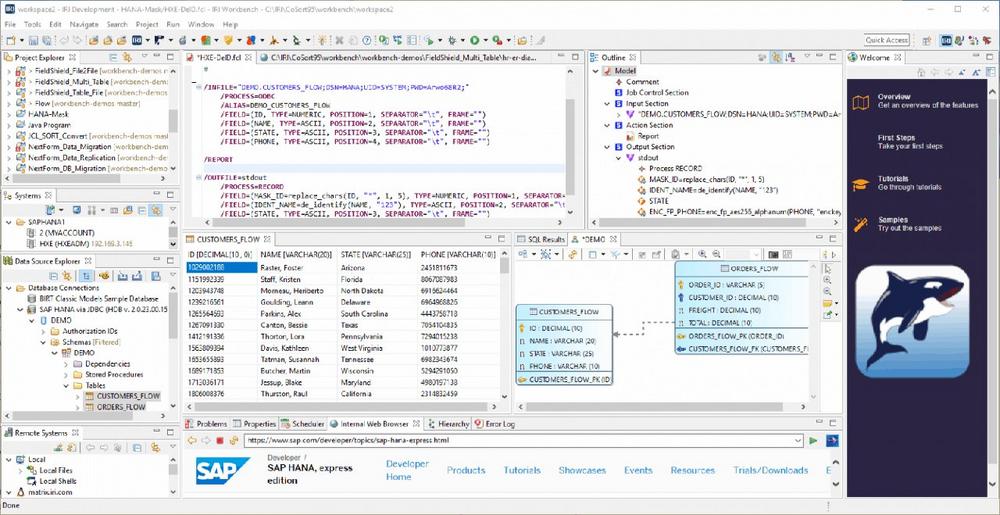Switch to the SQL Results tab

pos(546,240)
